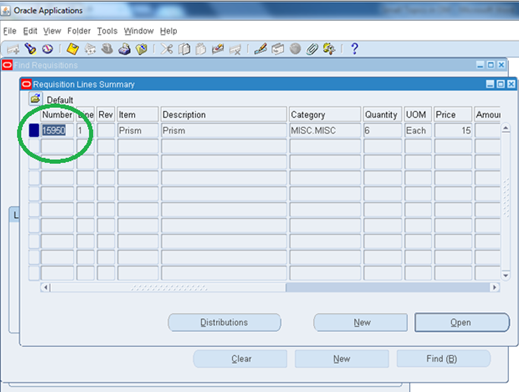The image size is (519, 392).
Task: Close the Find Requisitions window
Action: pos(501,65)
